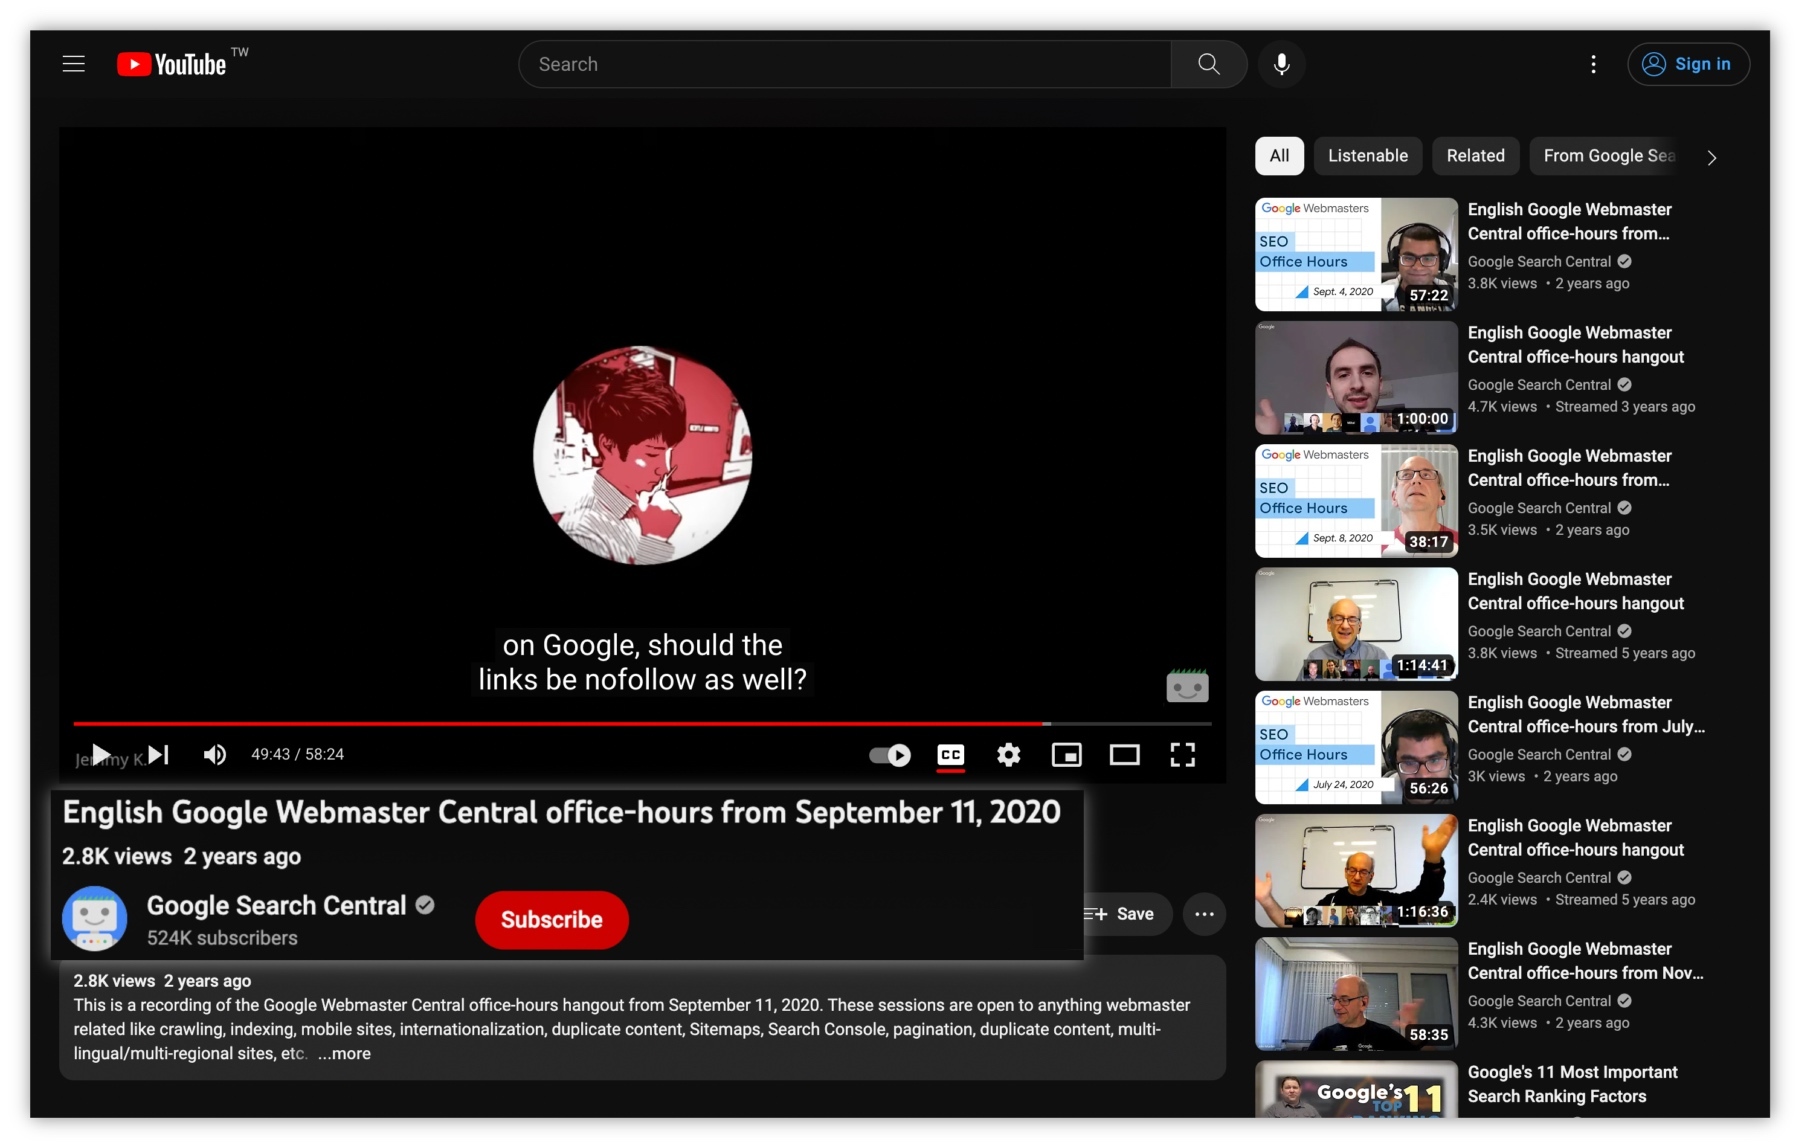Toggle the autoplay switch
The image size is (1800, 1148).
click(x=890, y=755)
